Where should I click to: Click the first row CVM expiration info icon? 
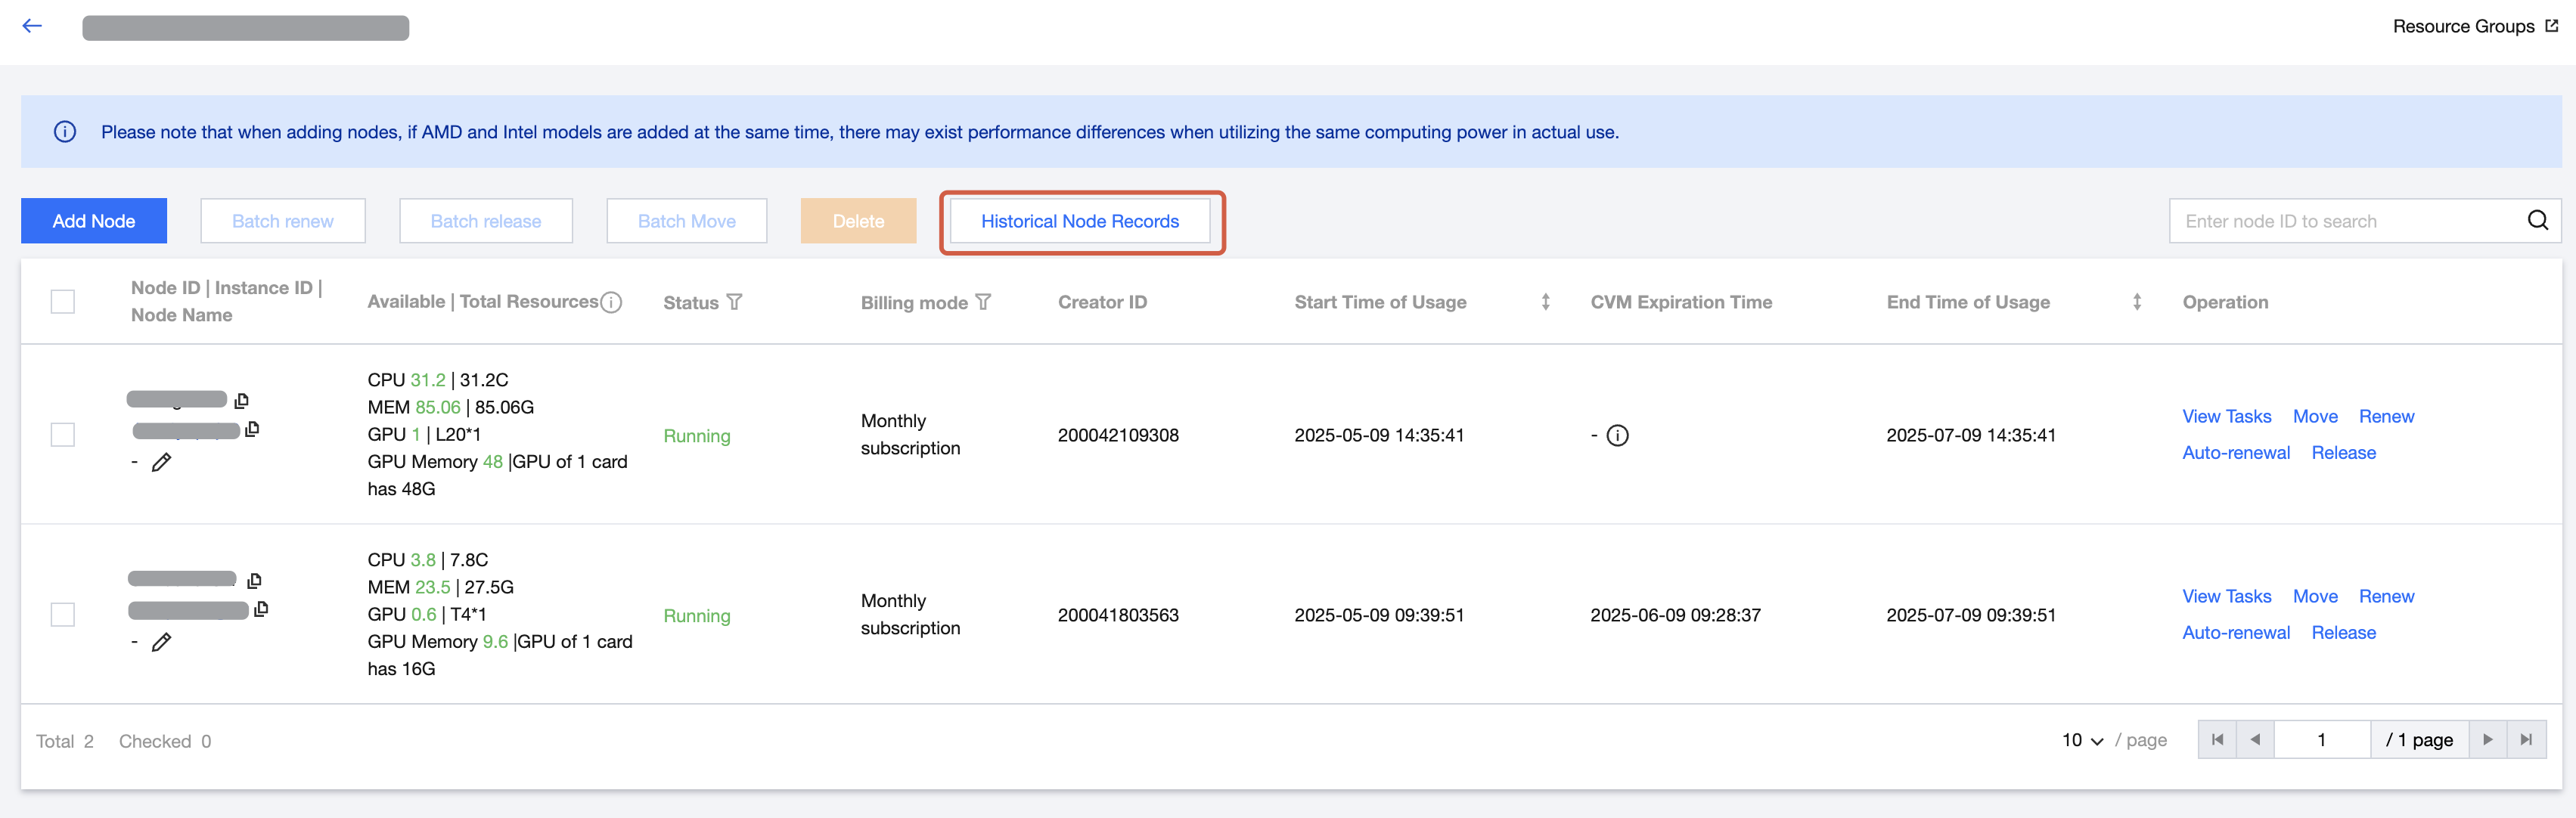click(x=1617, y=435)
